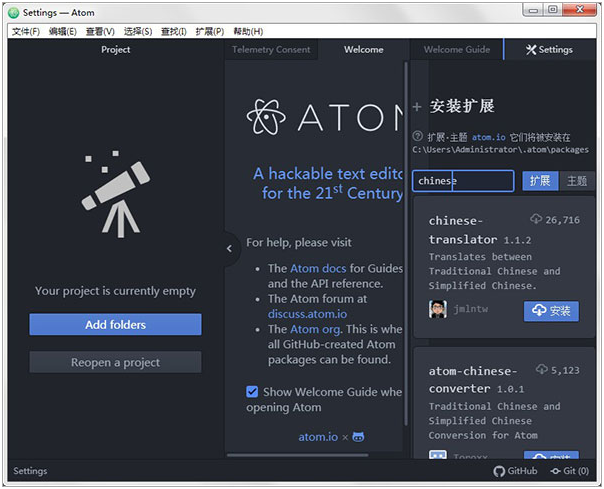The height and width of the screenshot is (489, 604).
Task: Open the atom.io footer link
Action: (x=318, y=437)
